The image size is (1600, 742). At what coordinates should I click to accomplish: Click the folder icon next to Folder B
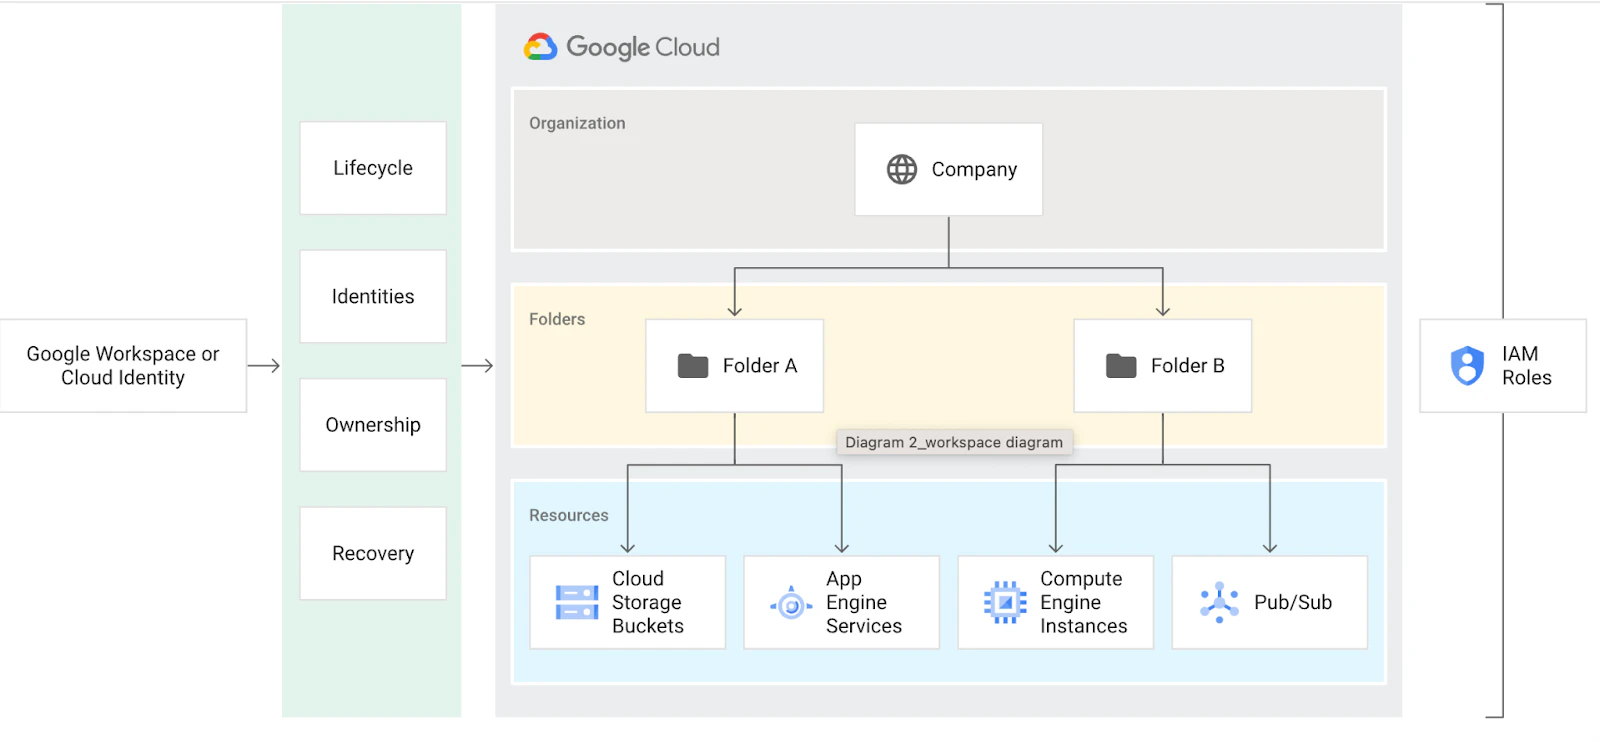1121,366
